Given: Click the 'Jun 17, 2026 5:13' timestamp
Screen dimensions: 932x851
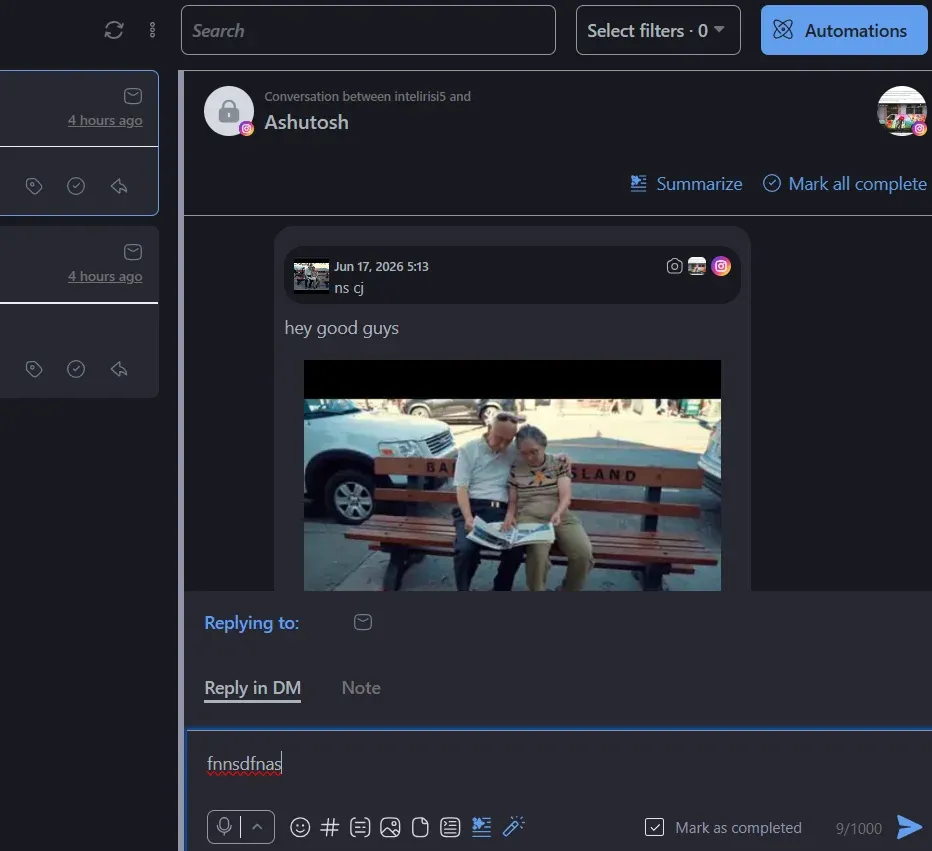Looking at the screenshot, I should (x=381, y=267).
